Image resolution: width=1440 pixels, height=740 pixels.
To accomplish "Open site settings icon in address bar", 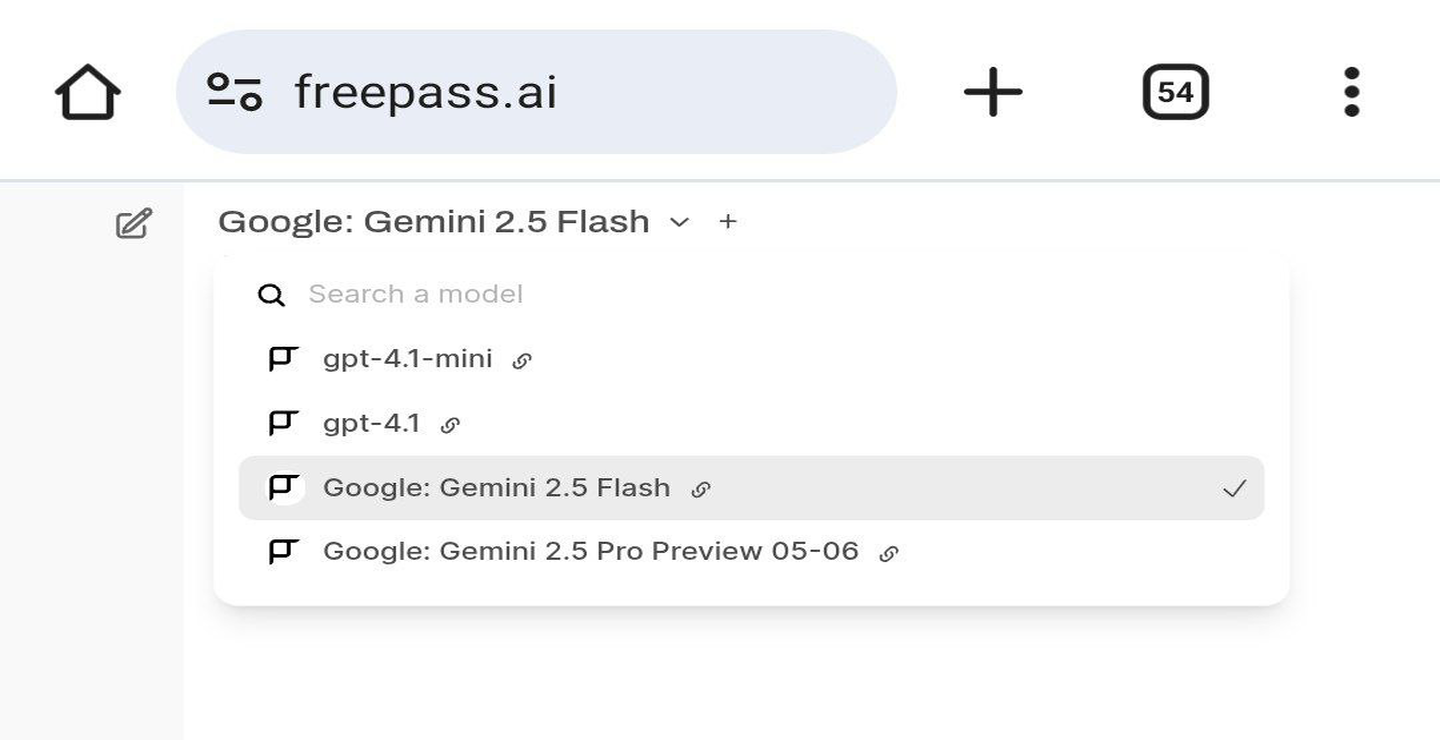I will pyautogui.click(x=234, y=92).
